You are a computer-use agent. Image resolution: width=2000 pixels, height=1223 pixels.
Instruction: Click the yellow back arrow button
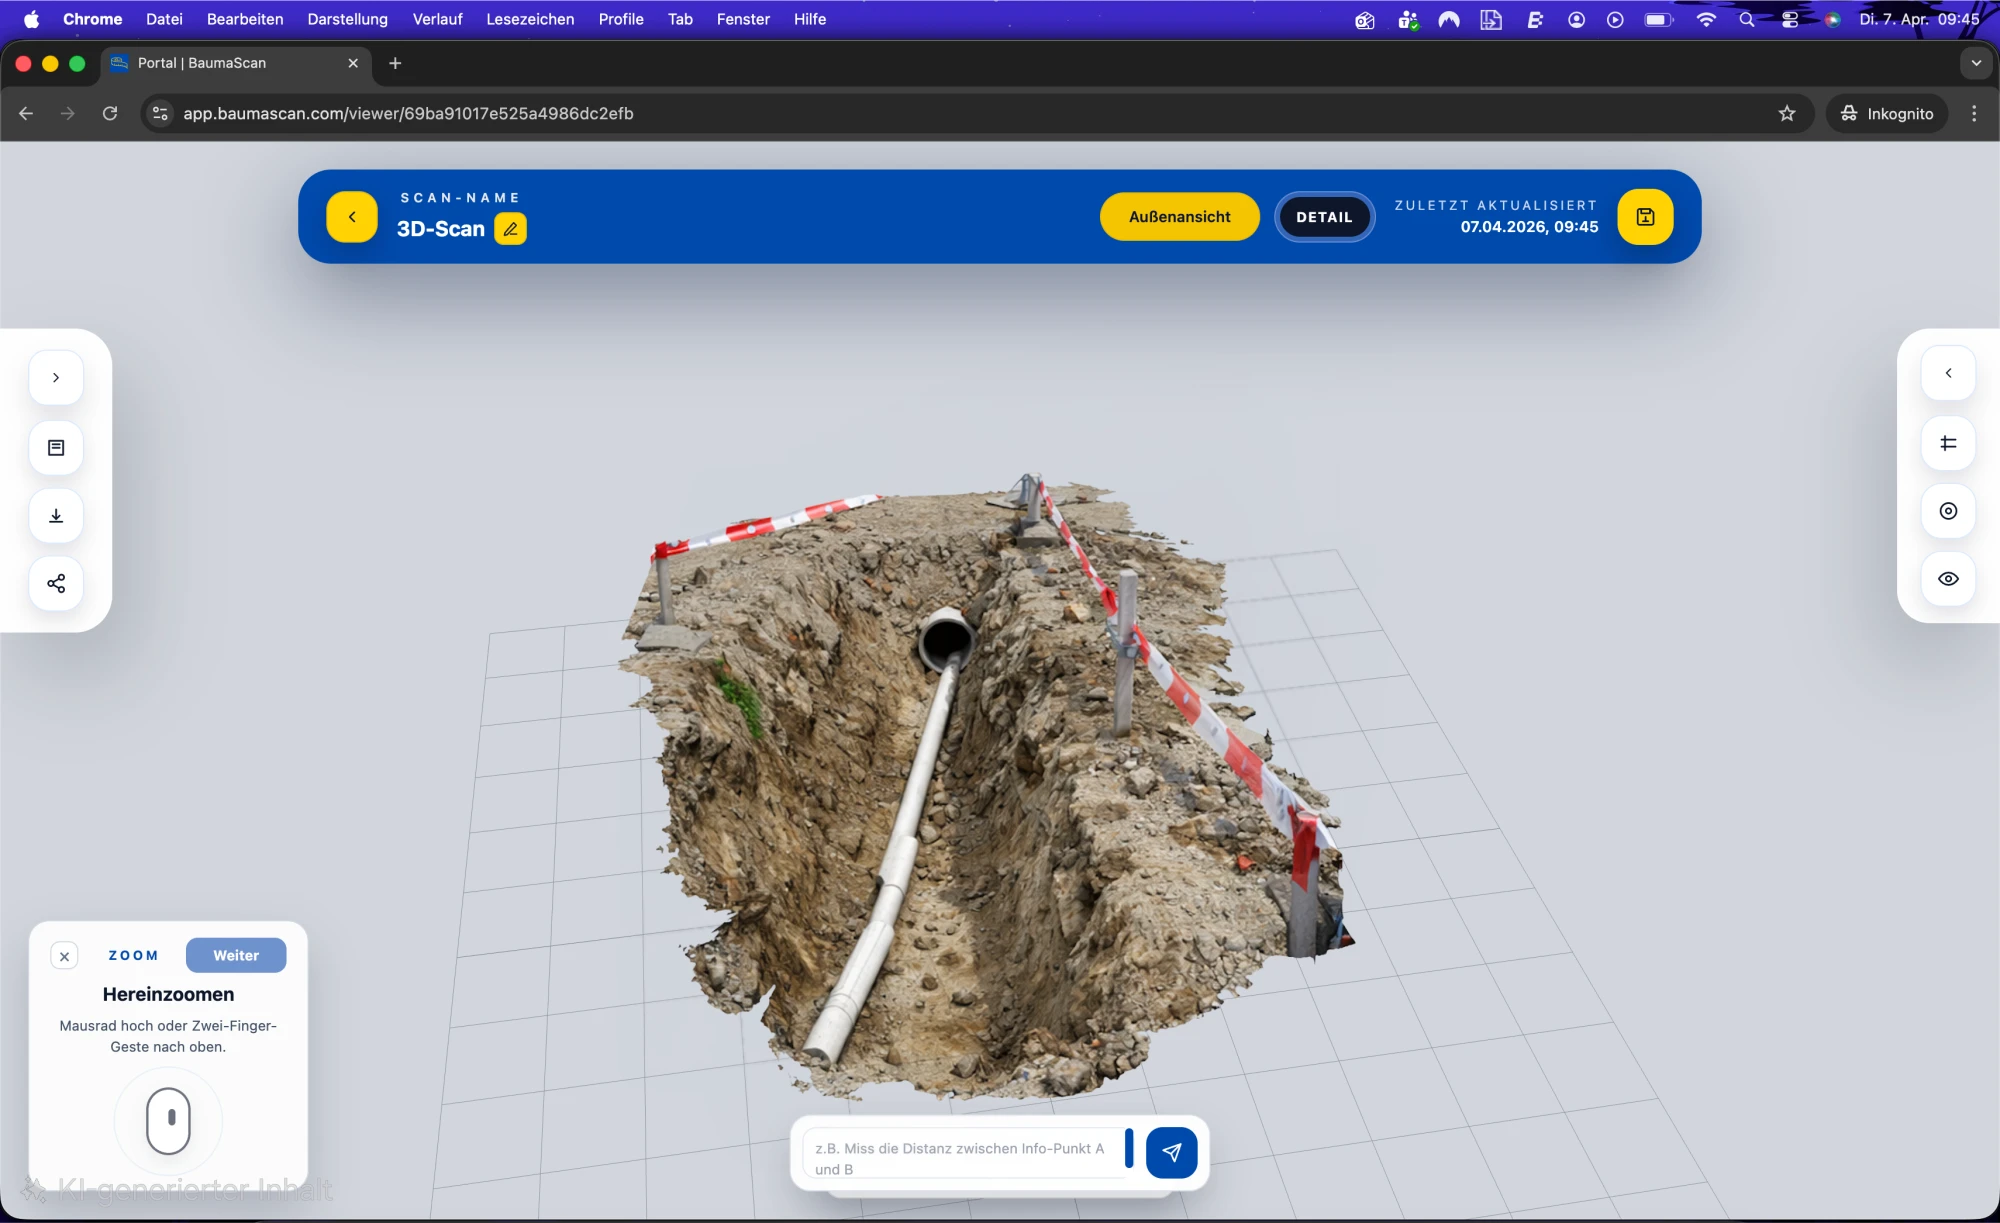coord(352,217)
